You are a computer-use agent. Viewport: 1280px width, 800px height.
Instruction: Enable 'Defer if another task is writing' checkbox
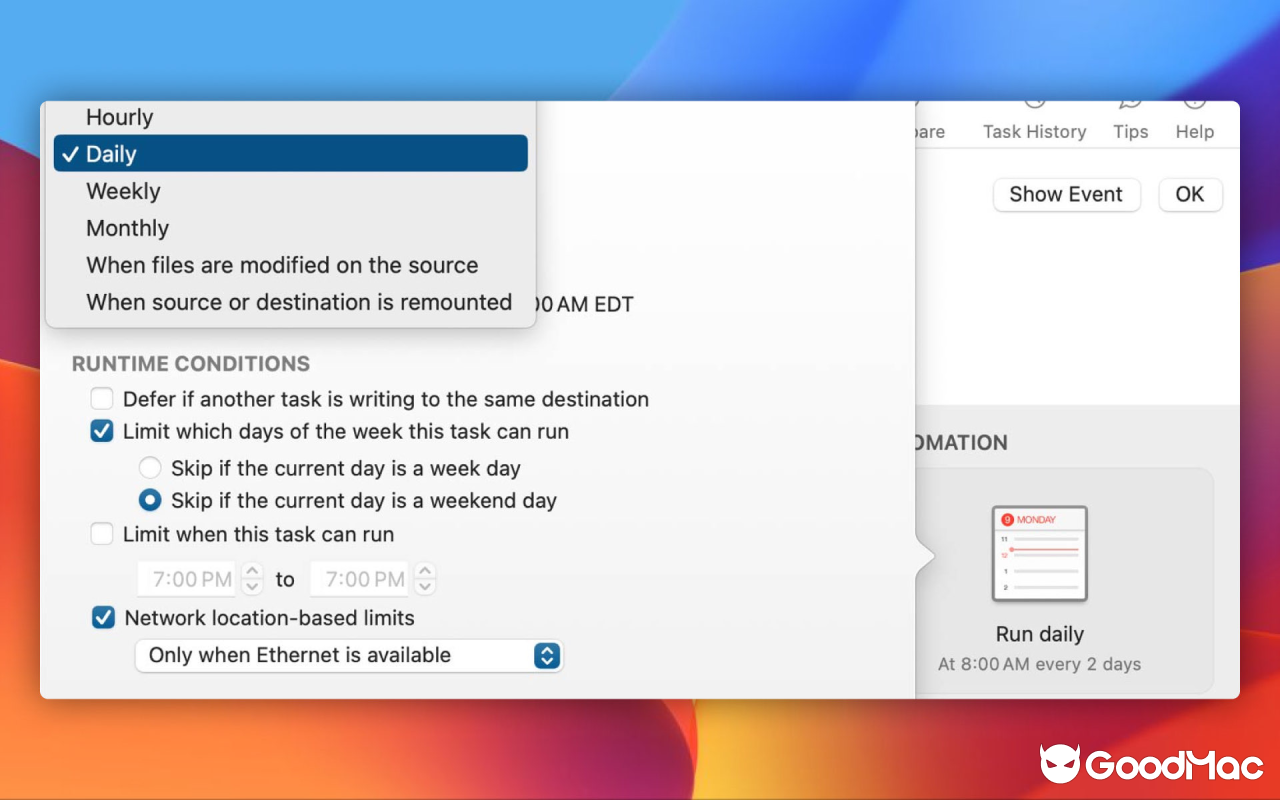(x=101, y=398)
